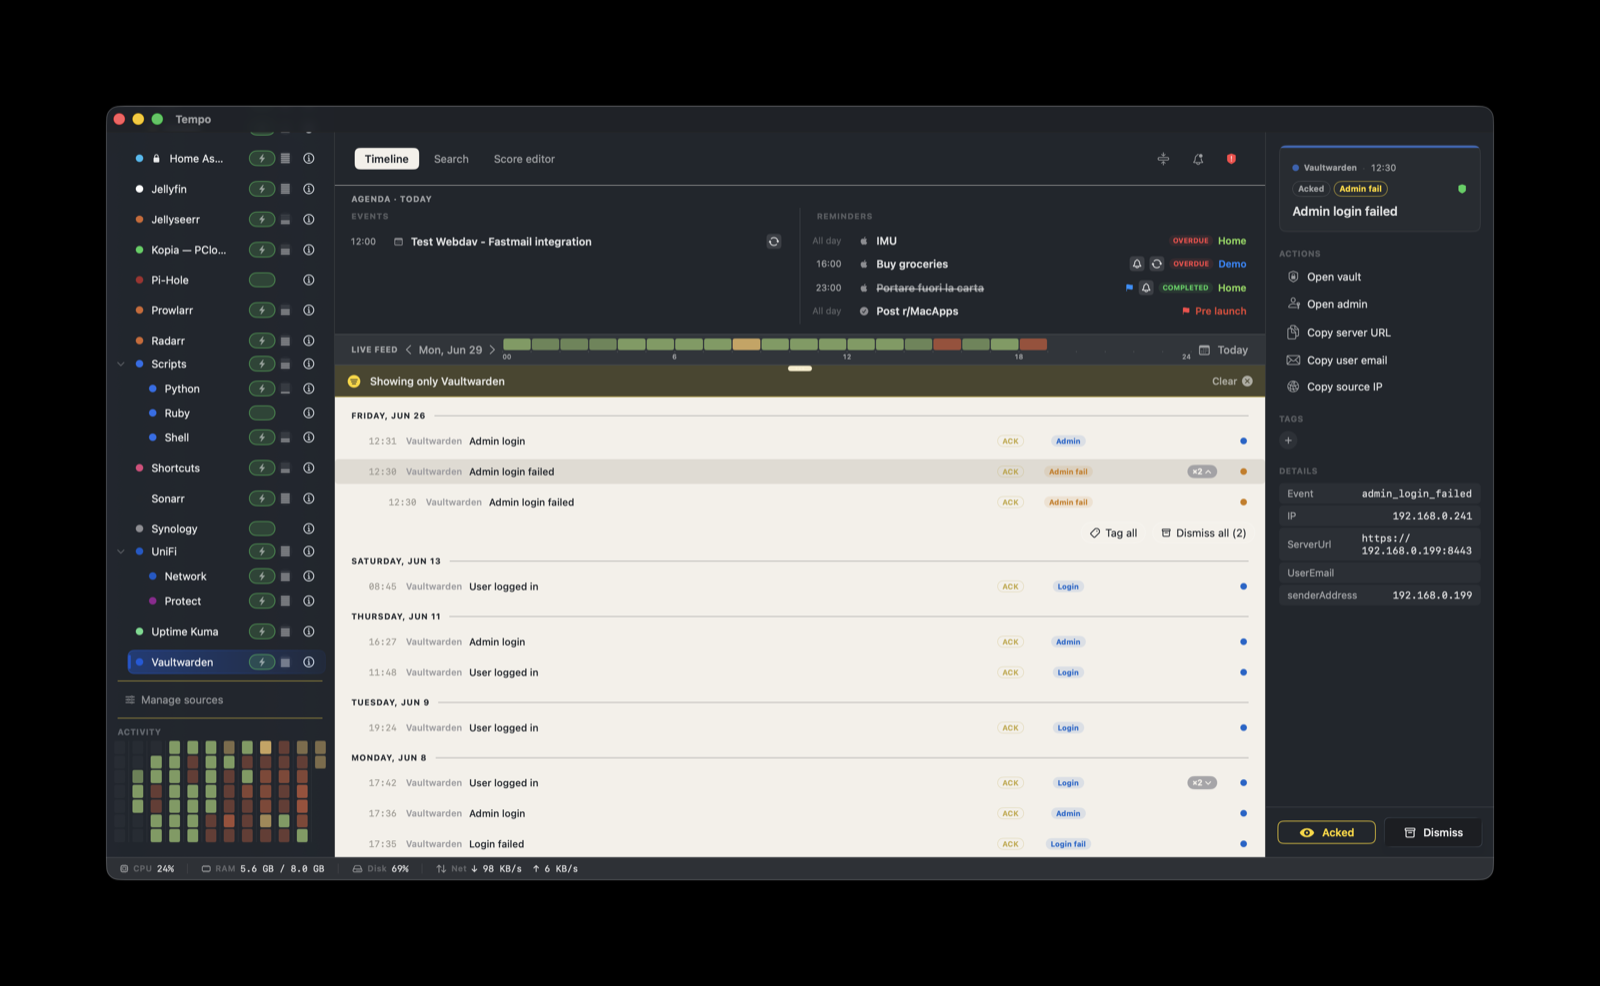
Task: Click the calendar icon next to Today
Action: [x=1204, y=350]
